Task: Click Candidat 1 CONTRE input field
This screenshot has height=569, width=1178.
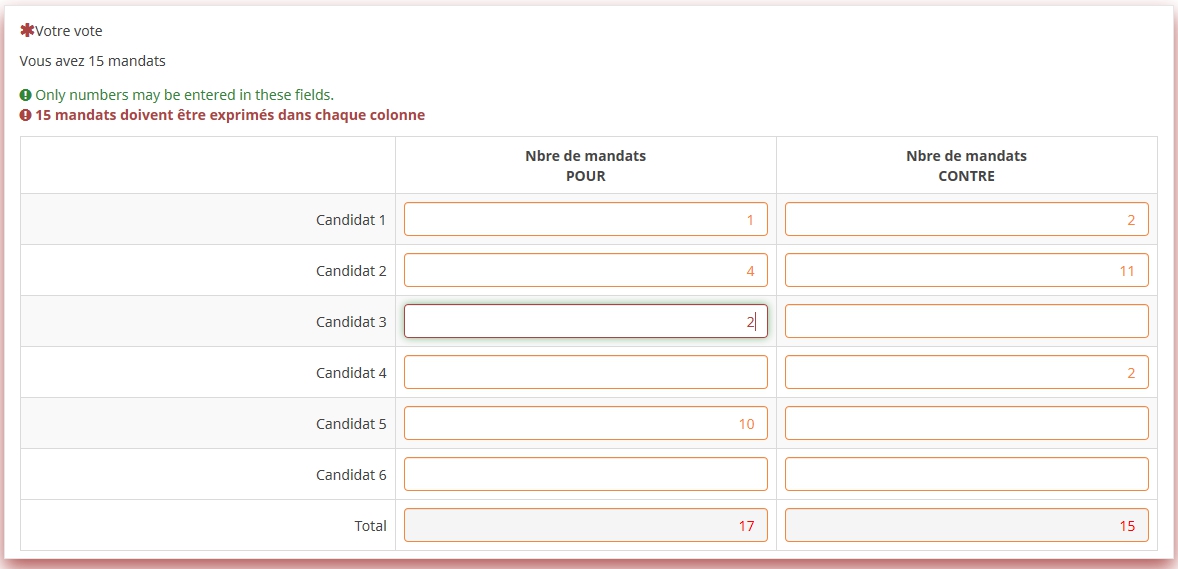Action: (966, 219)
